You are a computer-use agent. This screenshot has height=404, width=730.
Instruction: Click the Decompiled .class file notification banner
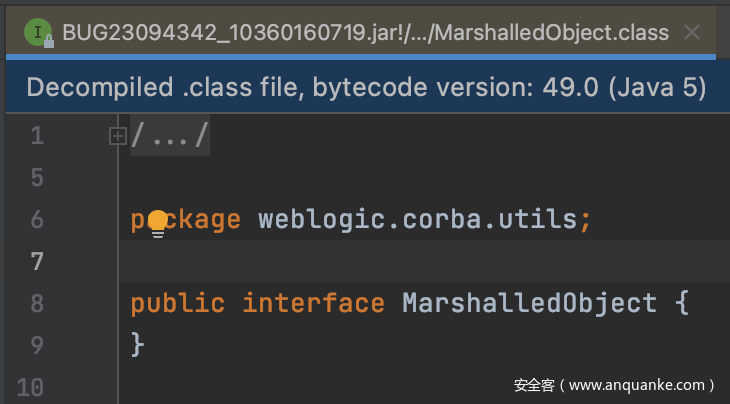click(x=368, y=87)
